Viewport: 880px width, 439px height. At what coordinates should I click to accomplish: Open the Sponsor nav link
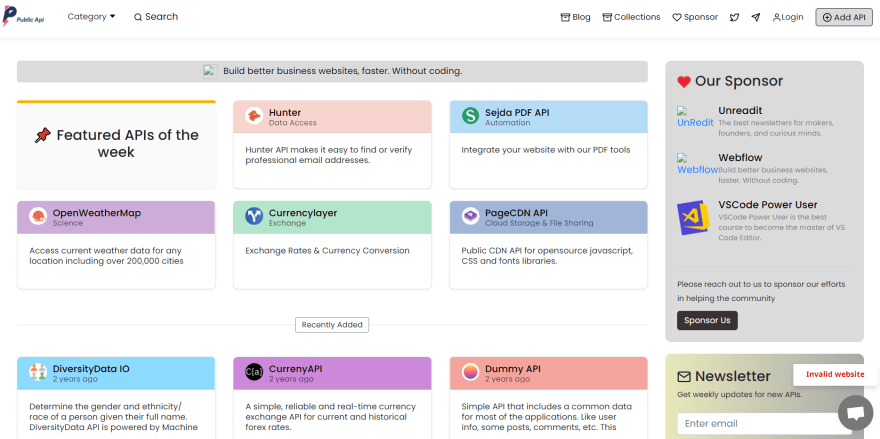point(695,17)
